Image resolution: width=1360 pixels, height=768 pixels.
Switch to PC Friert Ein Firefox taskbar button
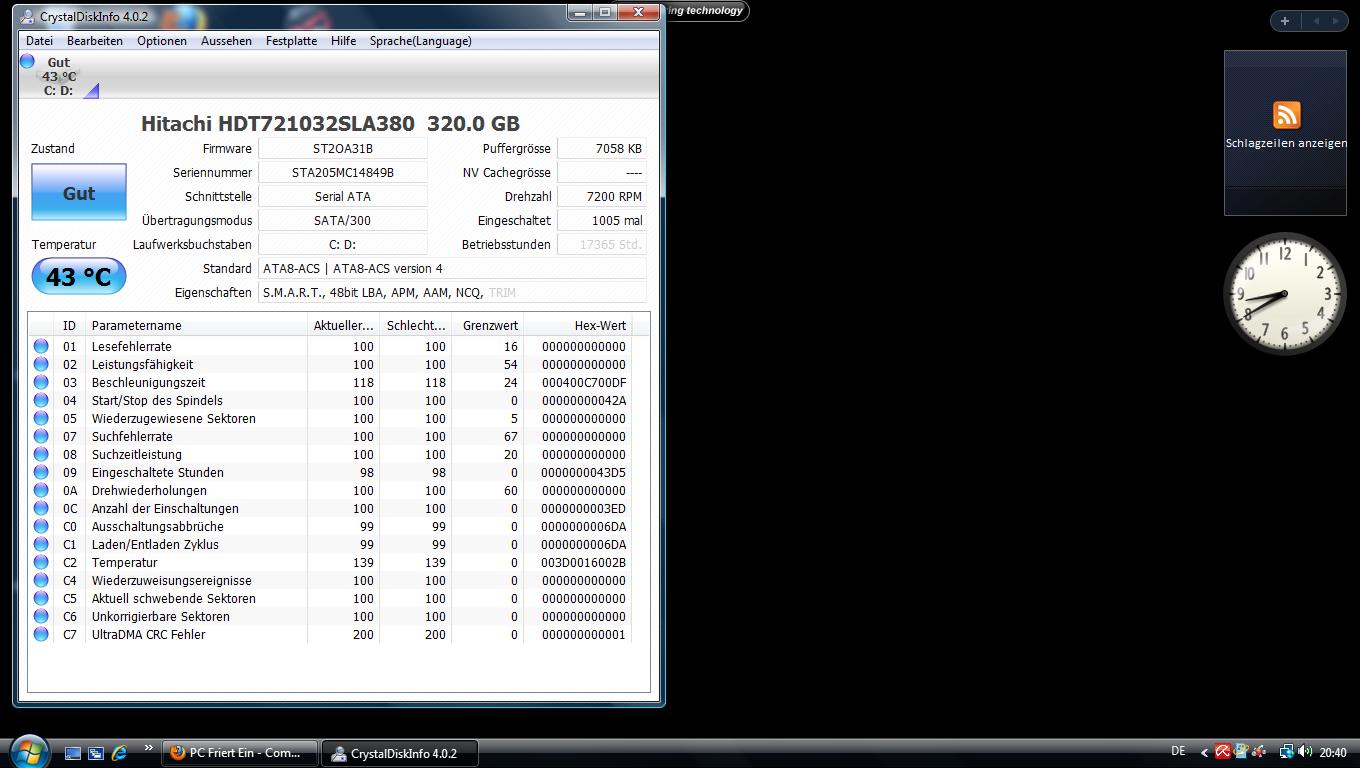(x=240, y=753)
